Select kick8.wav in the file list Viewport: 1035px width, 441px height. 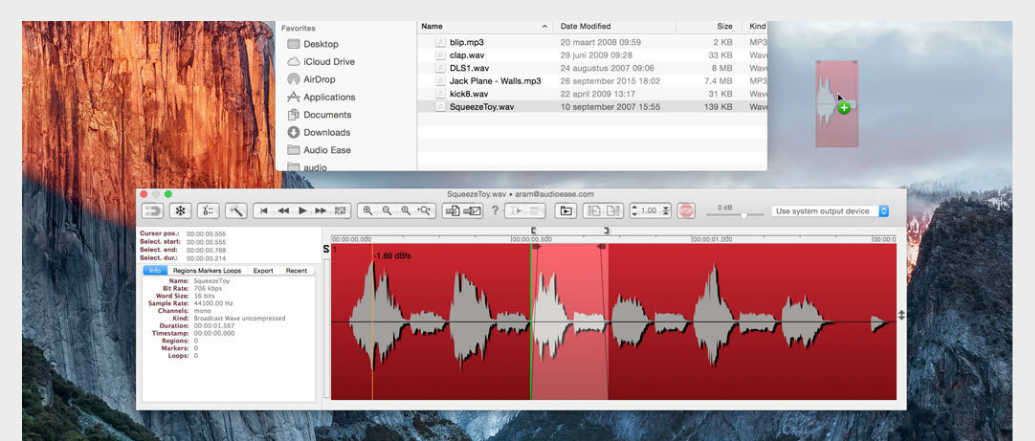point(468,93)
